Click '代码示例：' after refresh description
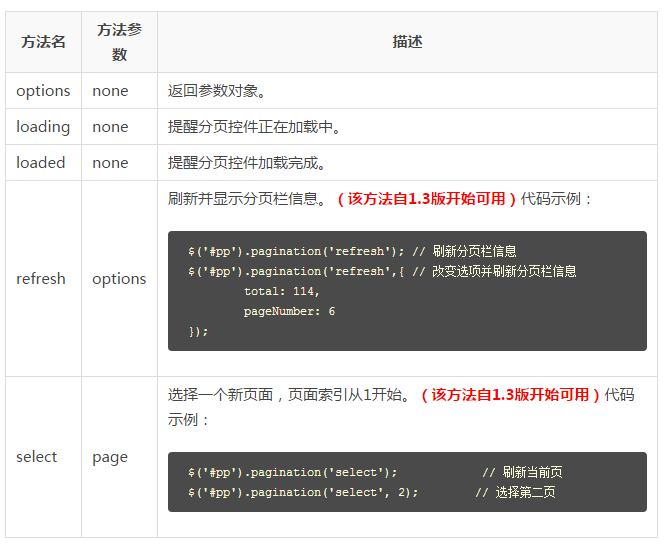Screen dimensions: 672x547 point(556,199)
